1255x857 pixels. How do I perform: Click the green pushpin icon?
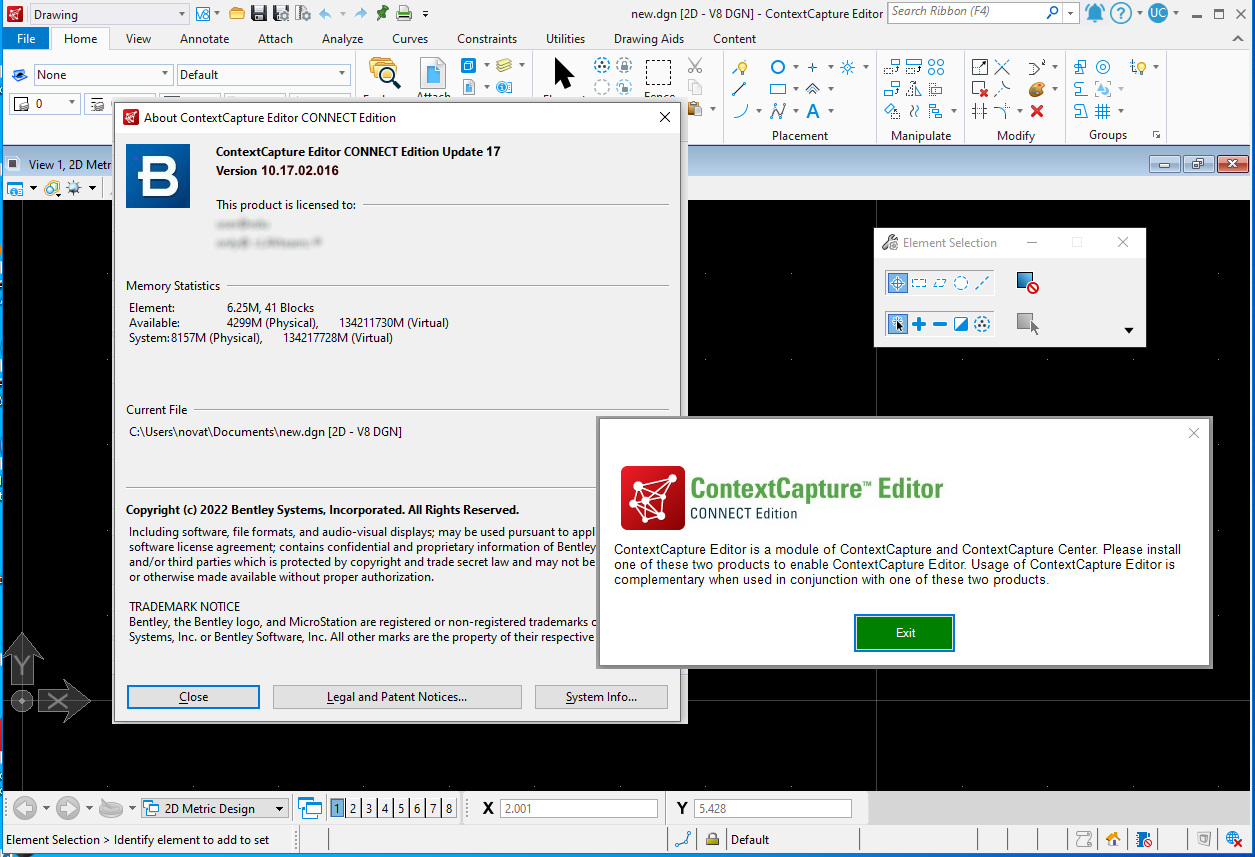pos(383,13)
